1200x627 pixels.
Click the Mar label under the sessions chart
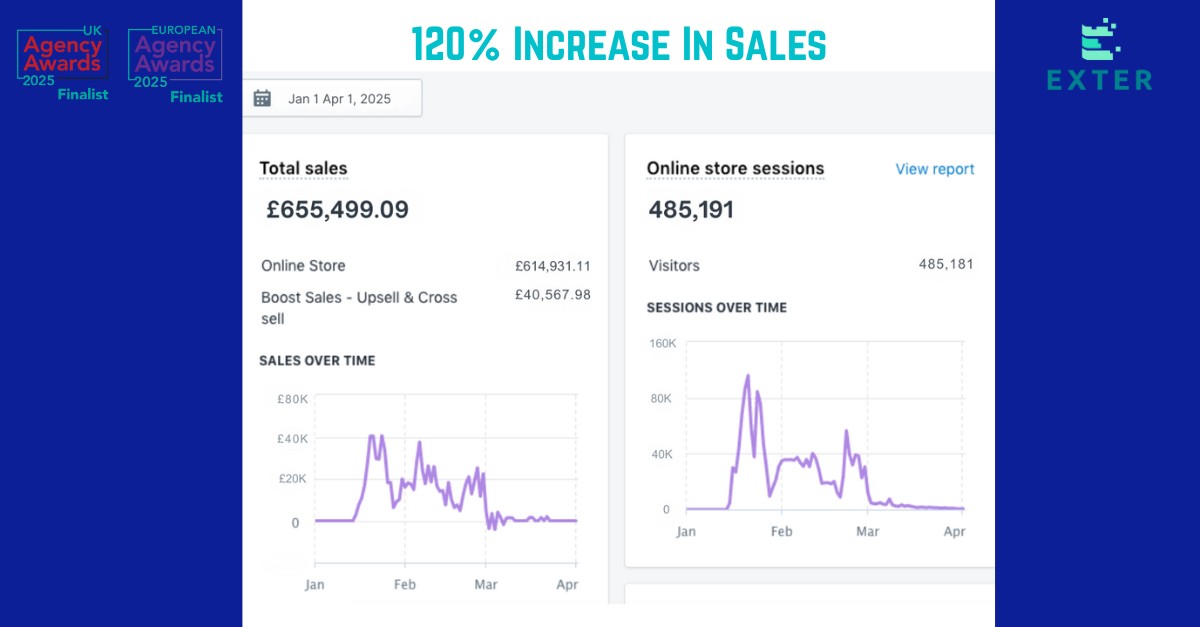[x=866, y=531]
